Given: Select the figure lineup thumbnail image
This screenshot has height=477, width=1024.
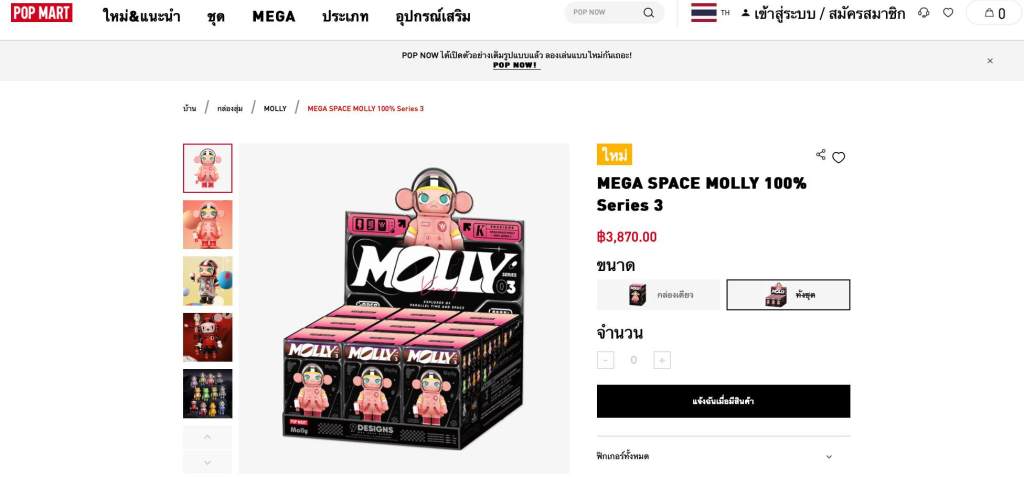Looking at the screenshot, I should [207, 393].
